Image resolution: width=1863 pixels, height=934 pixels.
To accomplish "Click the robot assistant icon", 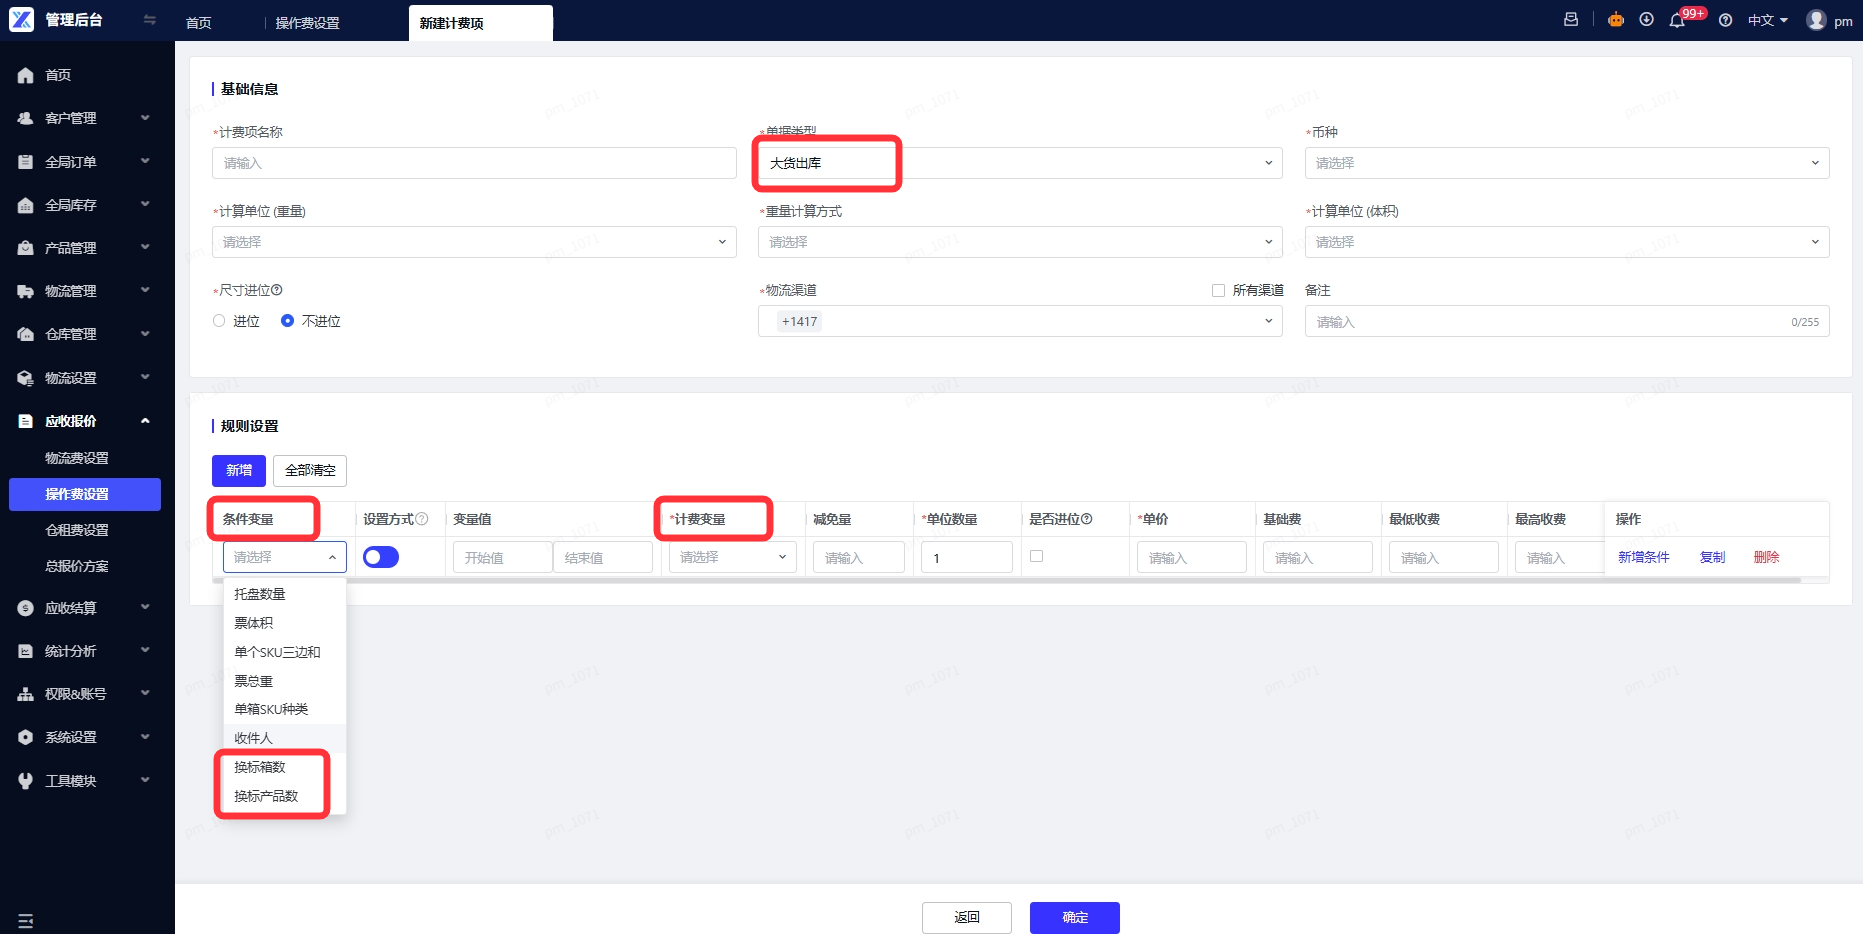I will coord(1616,20).
